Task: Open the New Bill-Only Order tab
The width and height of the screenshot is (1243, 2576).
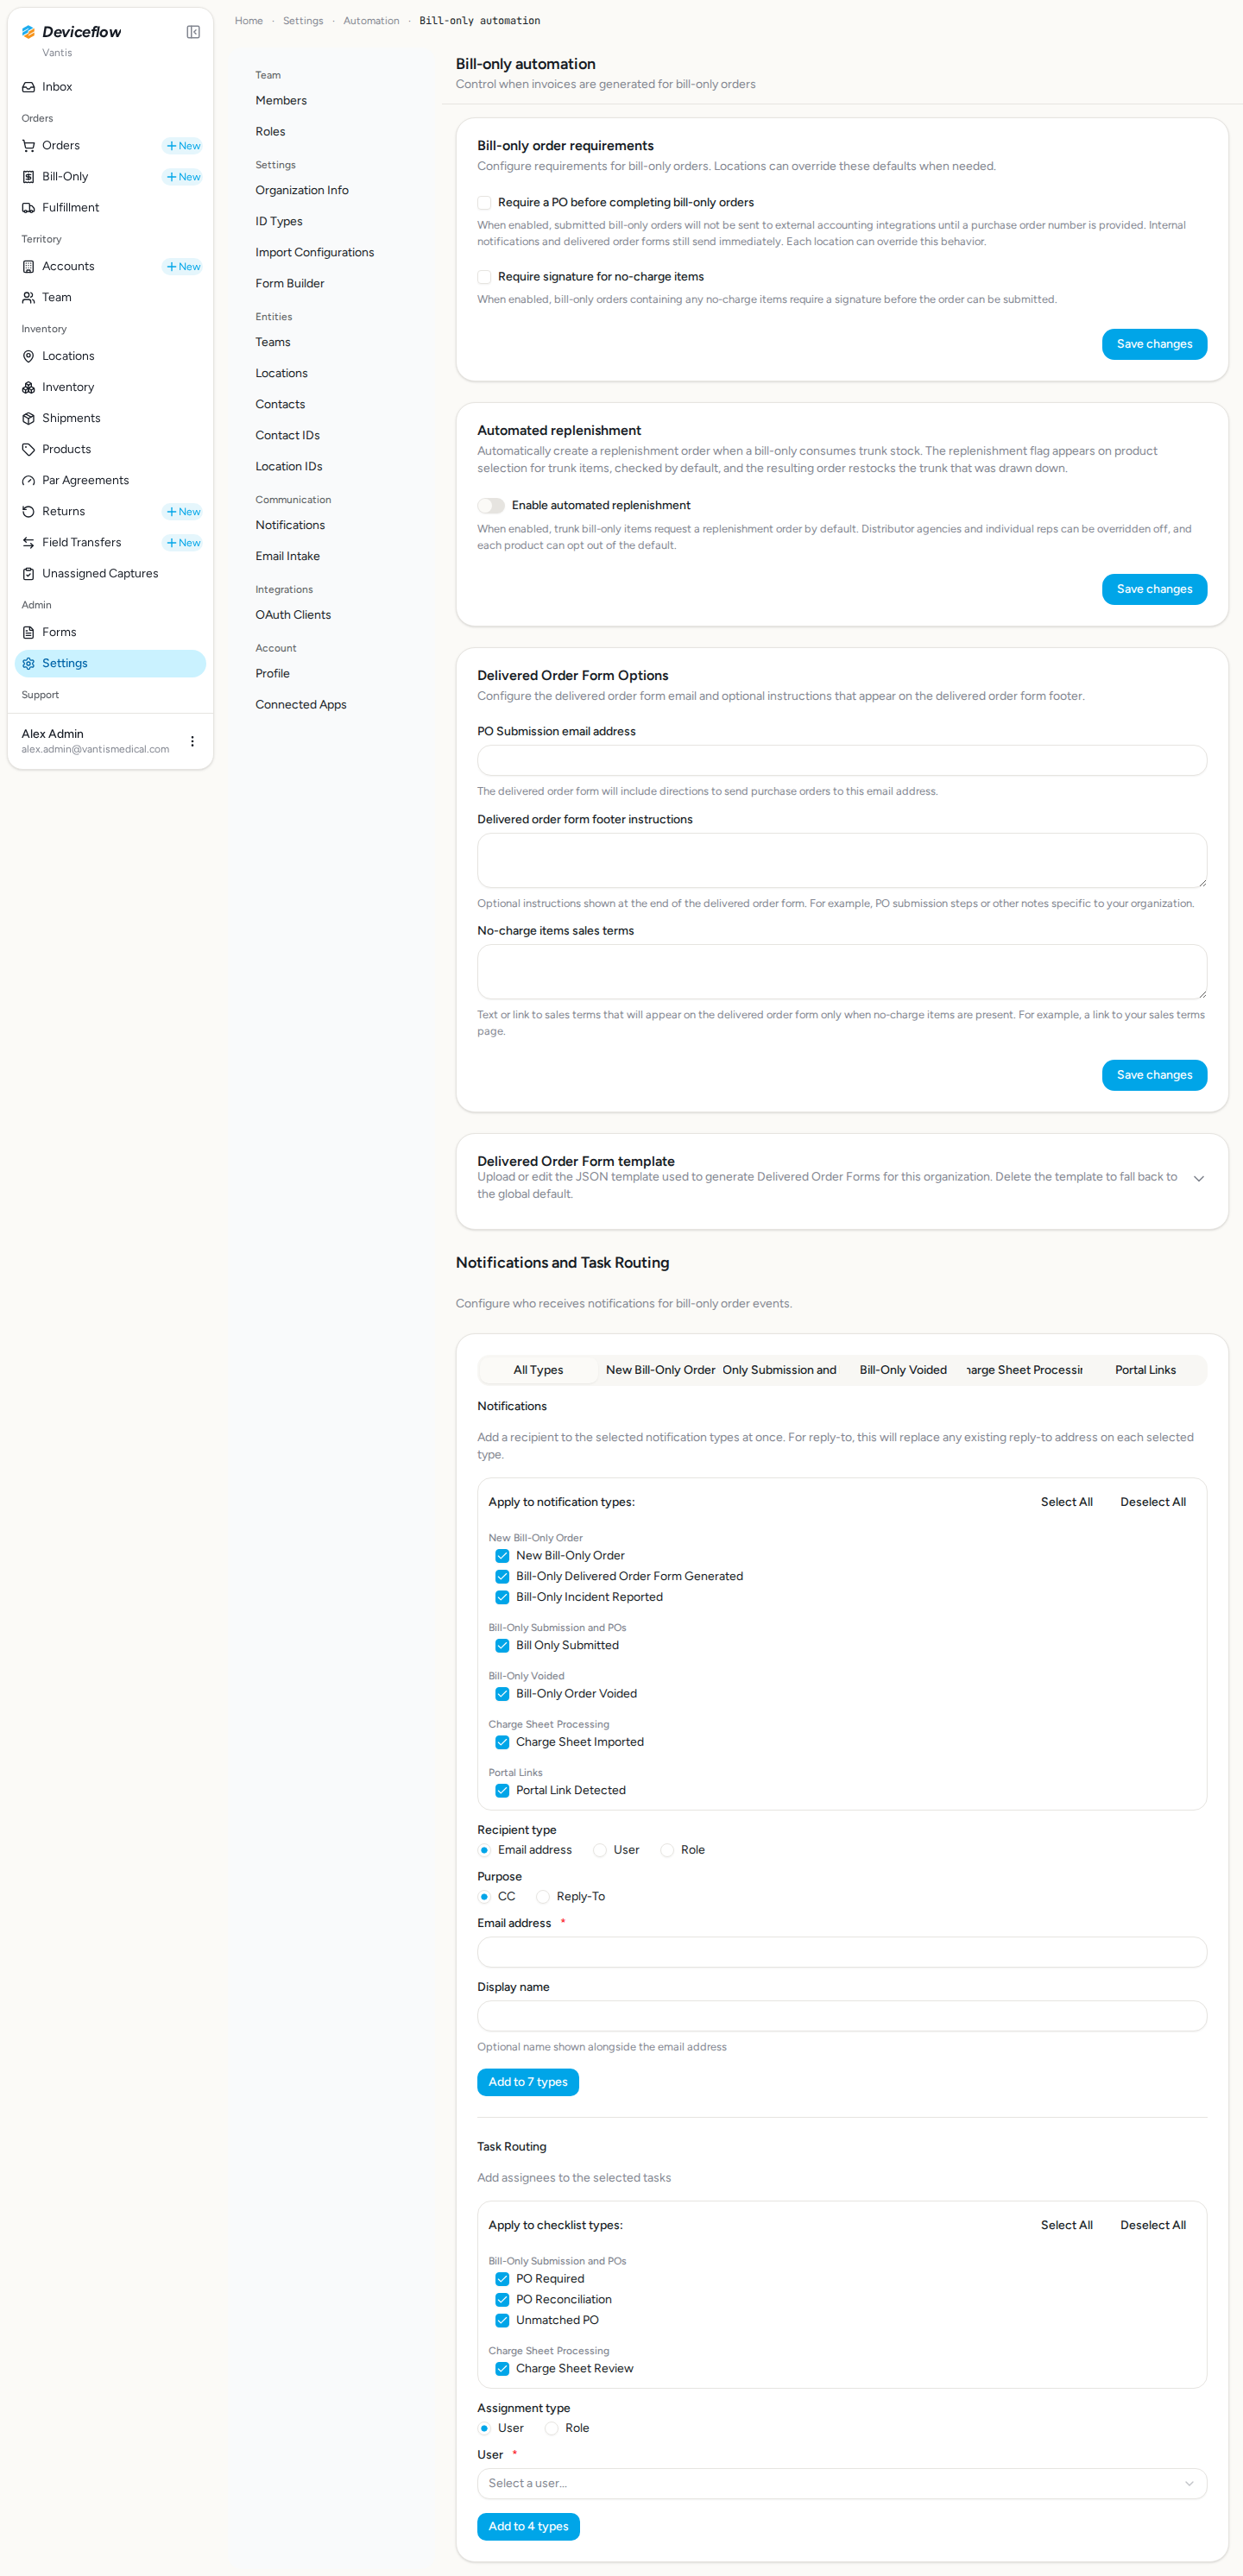Action: click(x=660, y=1371)
